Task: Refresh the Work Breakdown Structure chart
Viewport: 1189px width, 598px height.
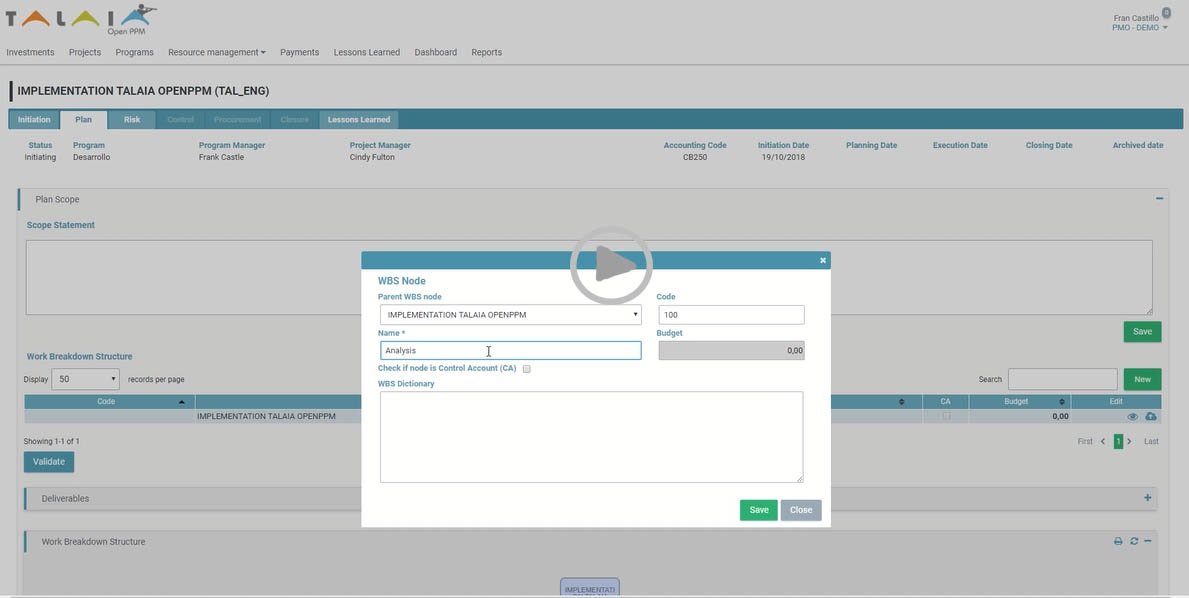Action: 1134,541
